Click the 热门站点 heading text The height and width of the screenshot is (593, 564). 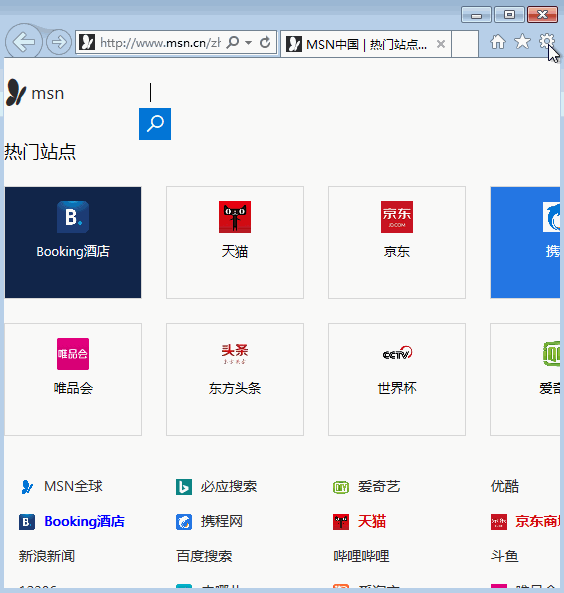(40, 152)
